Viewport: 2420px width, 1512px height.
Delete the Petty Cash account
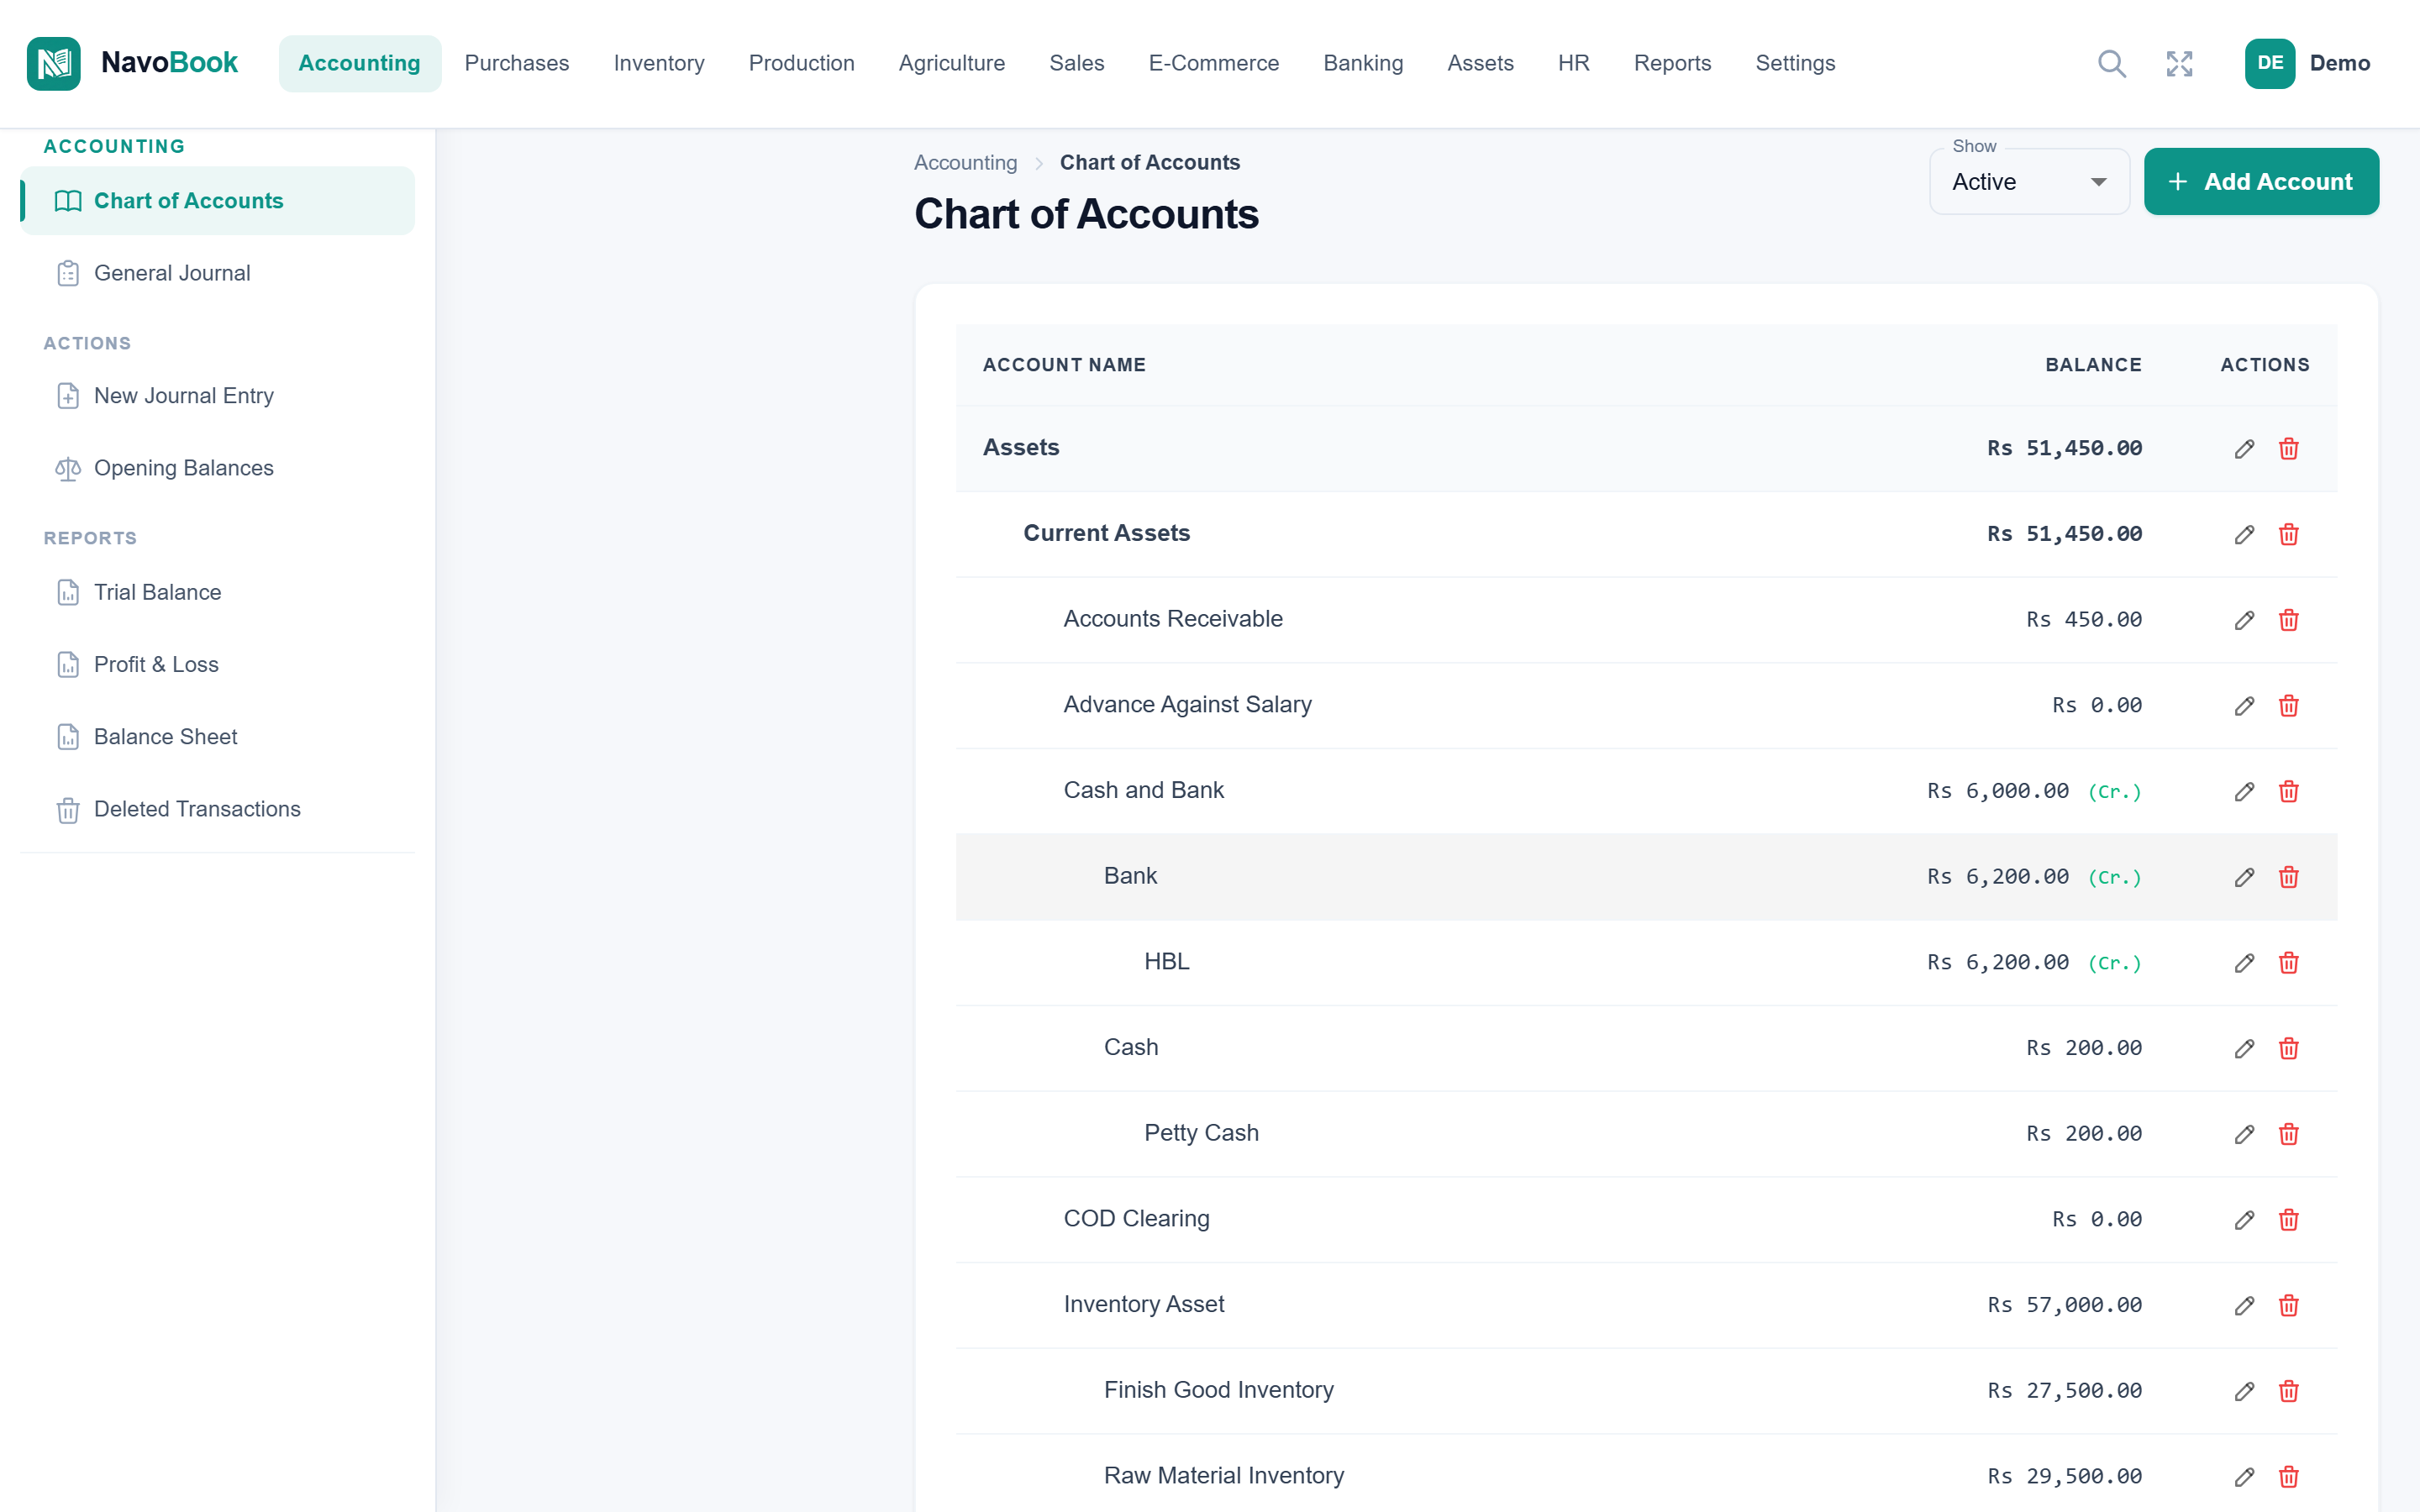pos(2288,1134)
